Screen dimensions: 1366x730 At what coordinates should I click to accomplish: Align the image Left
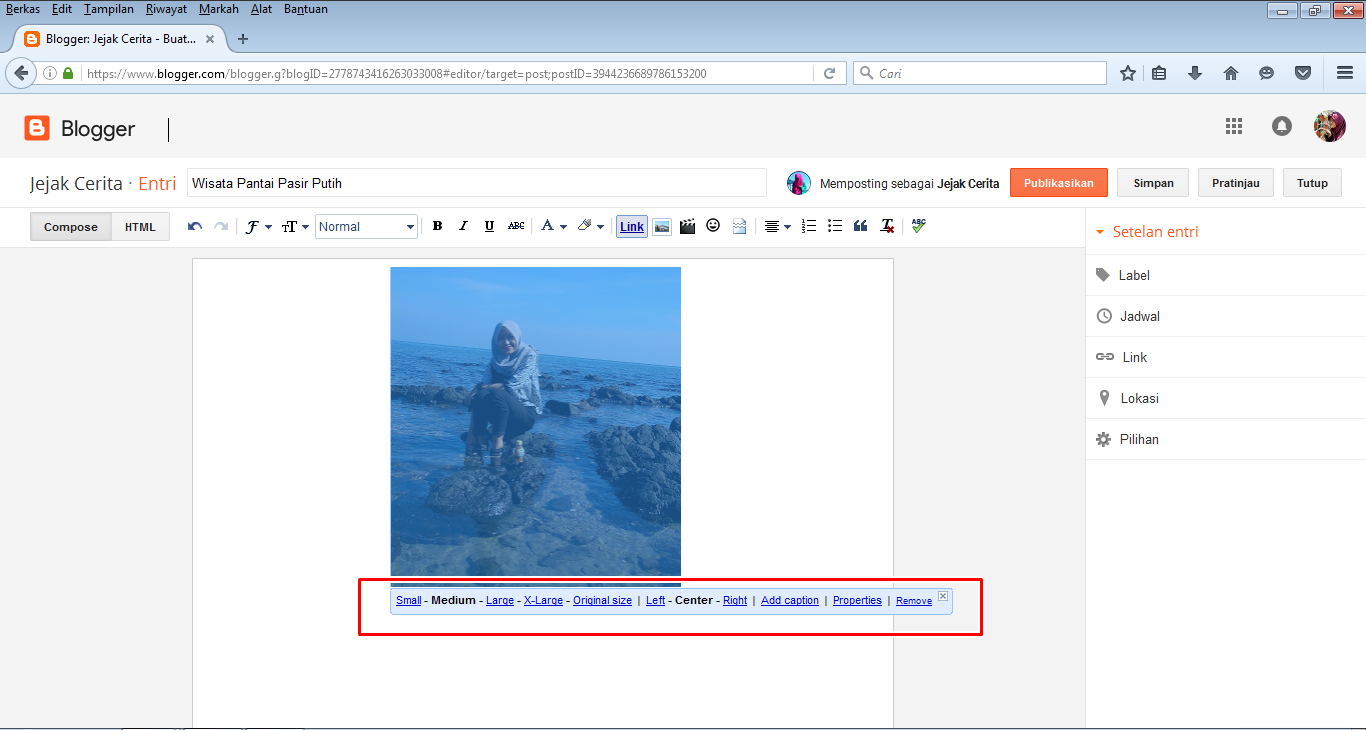pyautogui.click(x=655, y=601)
